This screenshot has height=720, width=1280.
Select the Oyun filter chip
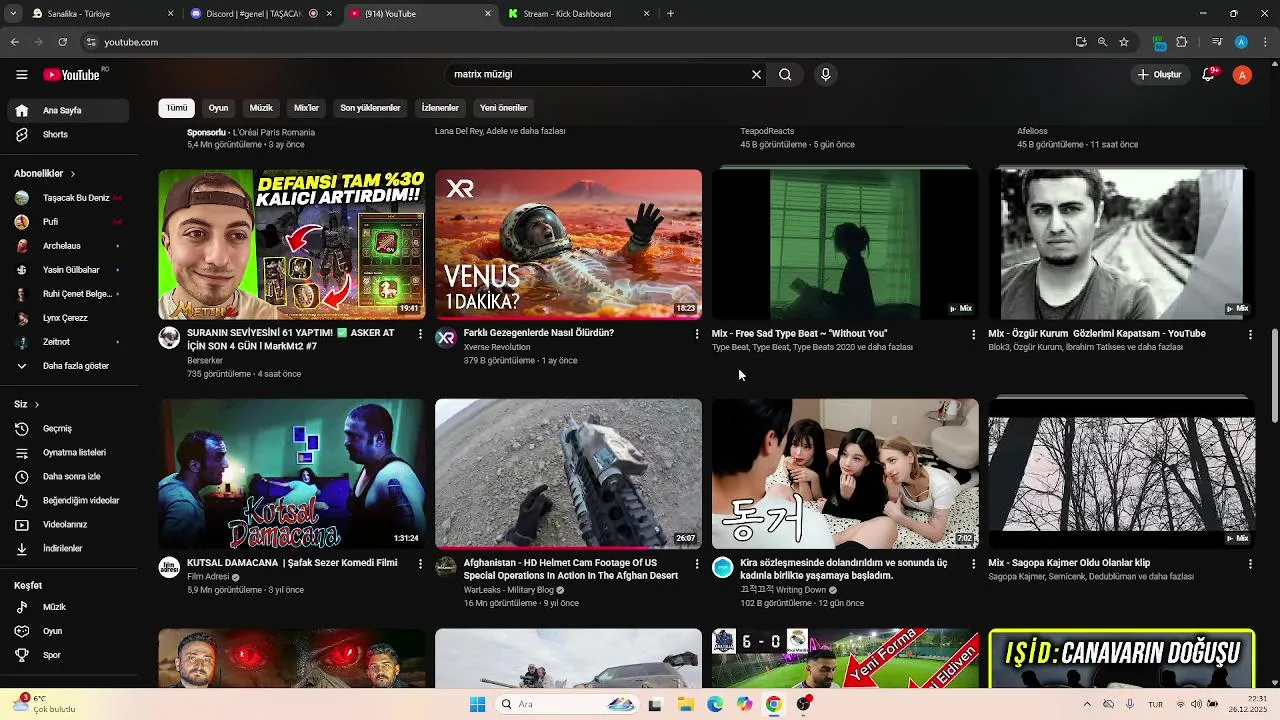[x=218, y=108]
